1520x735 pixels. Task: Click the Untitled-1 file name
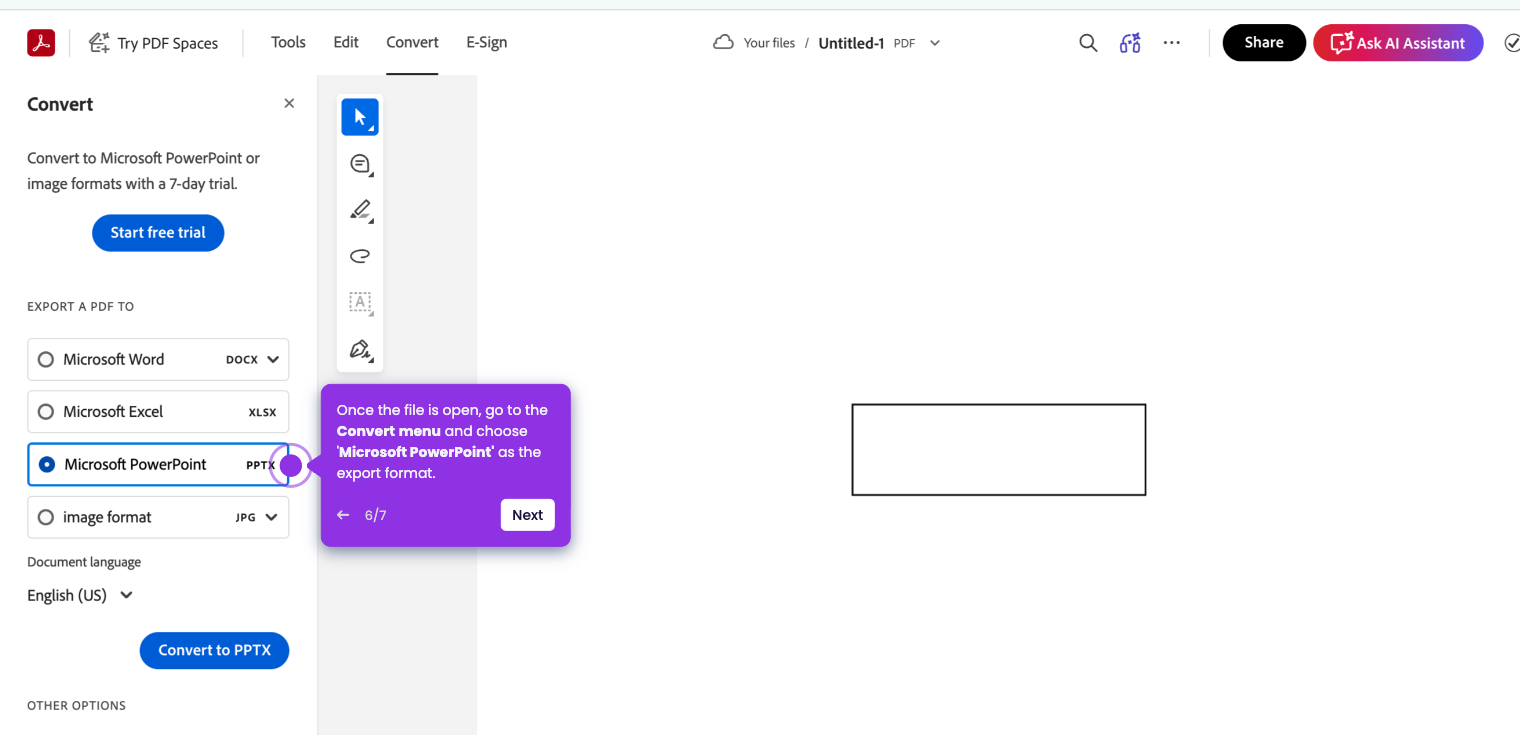point(851,43)
